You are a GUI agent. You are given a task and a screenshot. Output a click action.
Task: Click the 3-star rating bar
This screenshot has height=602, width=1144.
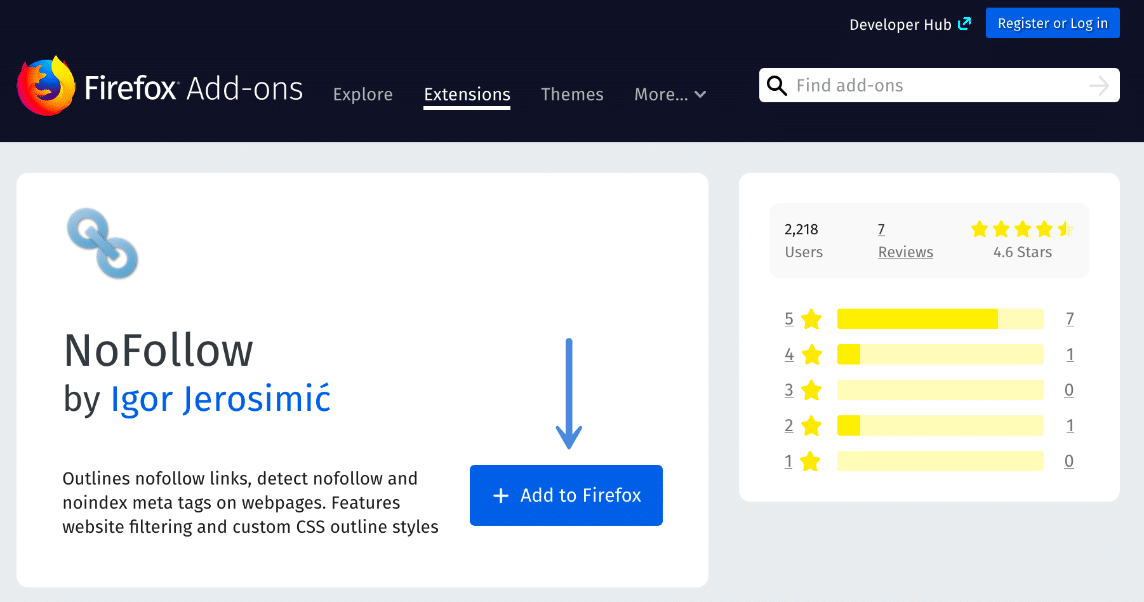(x=940, y=390)
